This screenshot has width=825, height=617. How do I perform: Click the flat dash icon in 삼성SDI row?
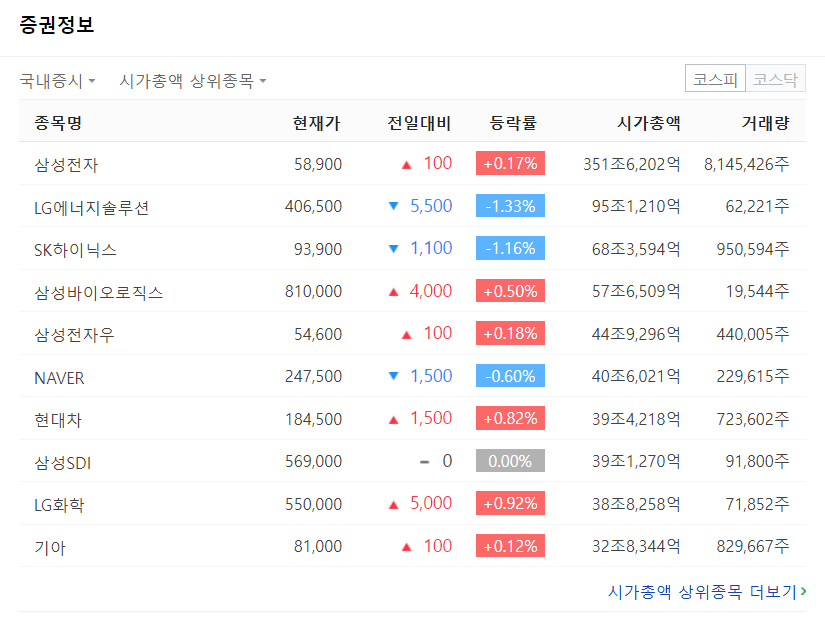tap(425, 462)
